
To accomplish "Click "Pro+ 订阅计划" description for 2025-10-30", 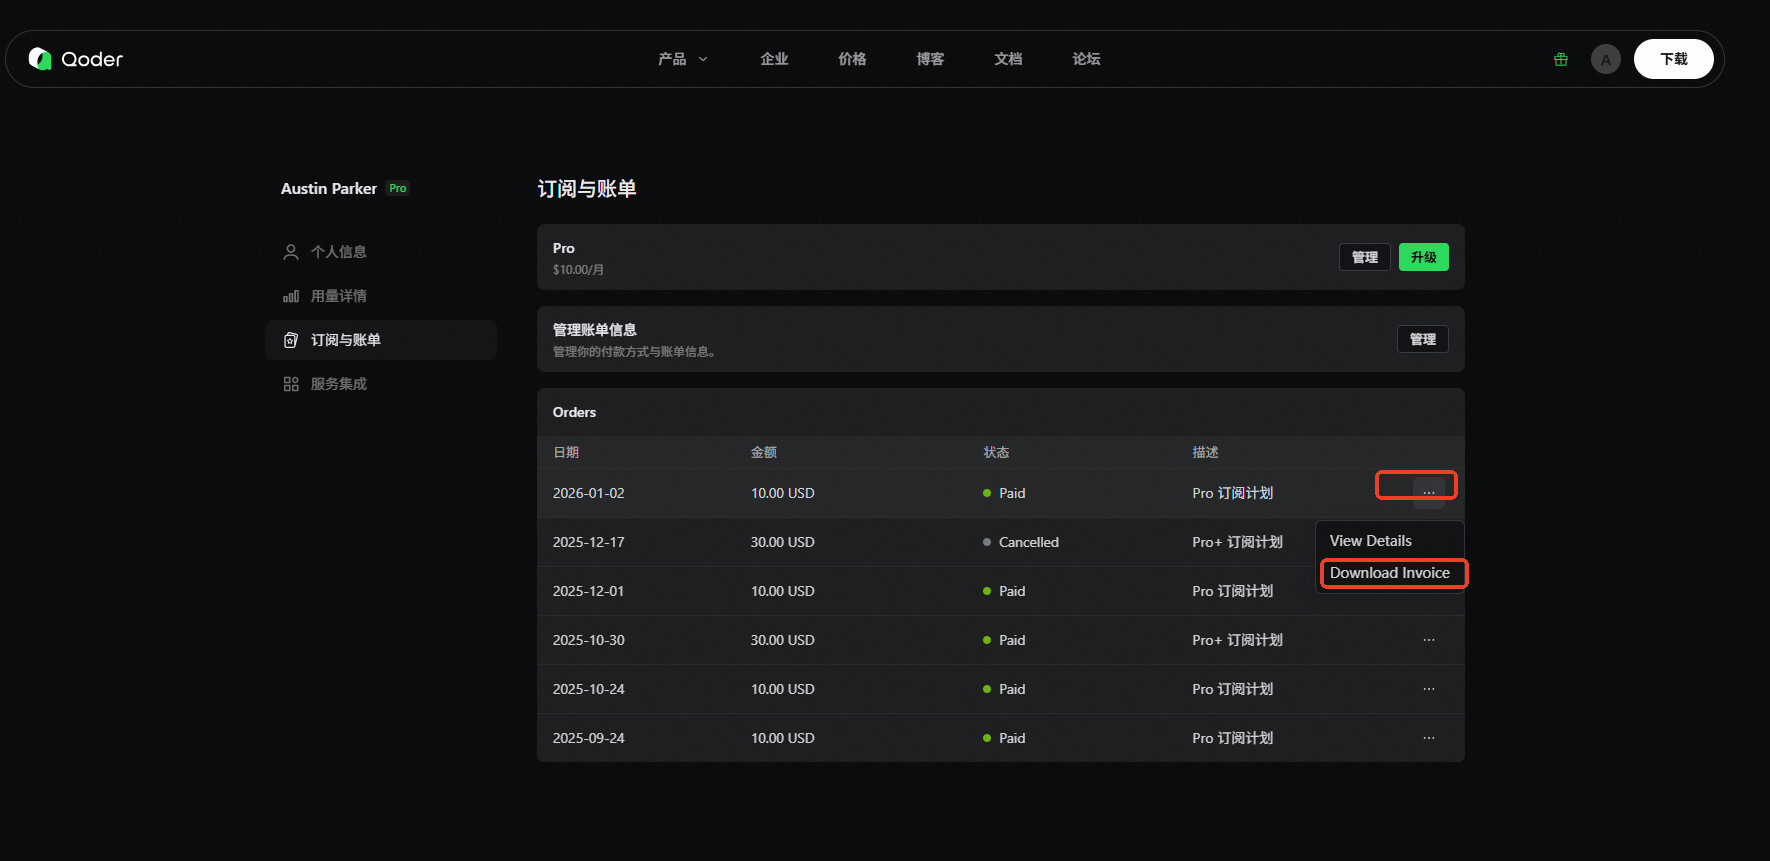I will tap(1237, 640).
